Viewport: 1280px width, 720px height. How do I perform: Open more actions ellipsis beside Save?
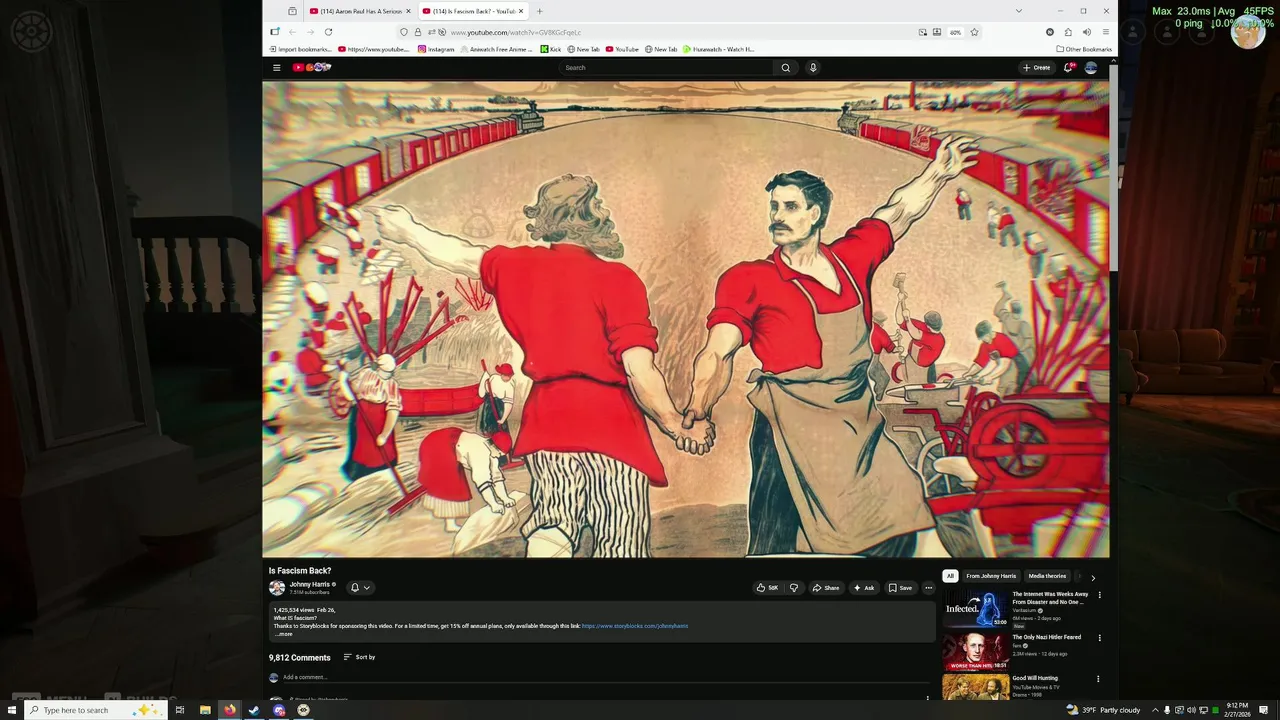tap(928, 588)
